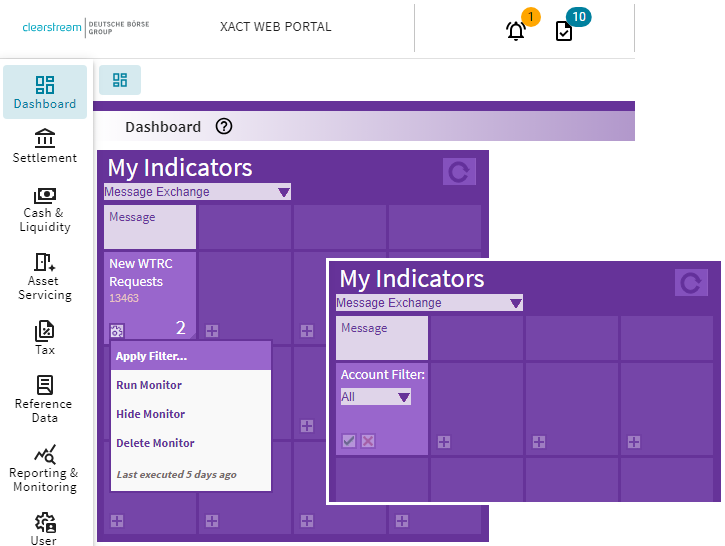Open the Asset Servicing module
Screen dimensions: 725x546
pos(45,276)
